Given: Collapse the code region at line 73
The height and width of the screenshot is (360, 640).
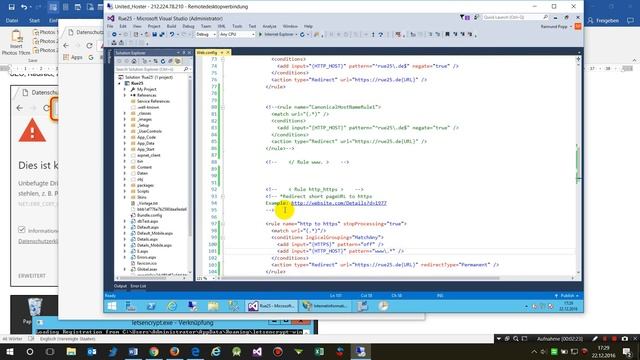Looking at the screenshot, I should coord(222,59).
